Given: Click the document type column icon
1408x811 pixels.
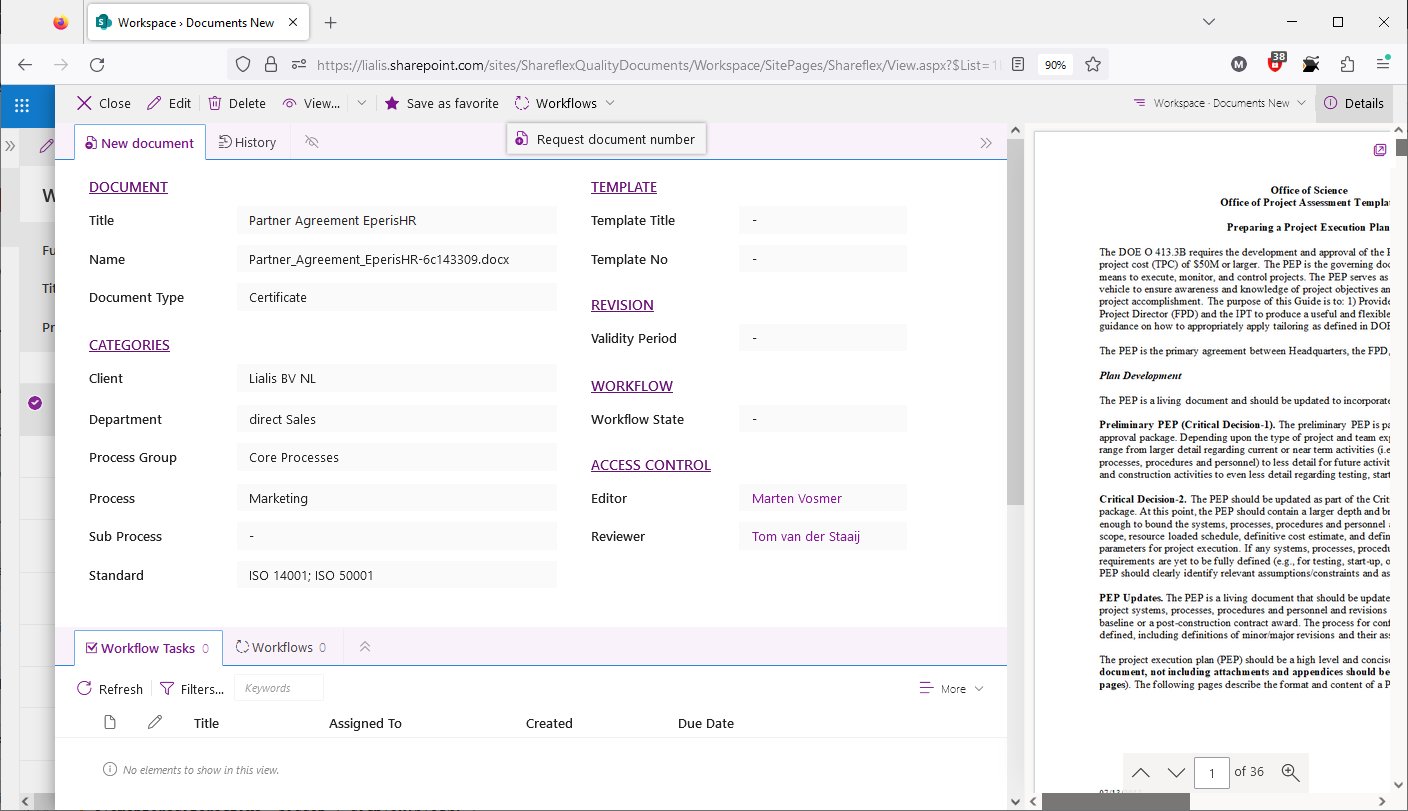Looking at the screenshot, I should coord(111,723).
